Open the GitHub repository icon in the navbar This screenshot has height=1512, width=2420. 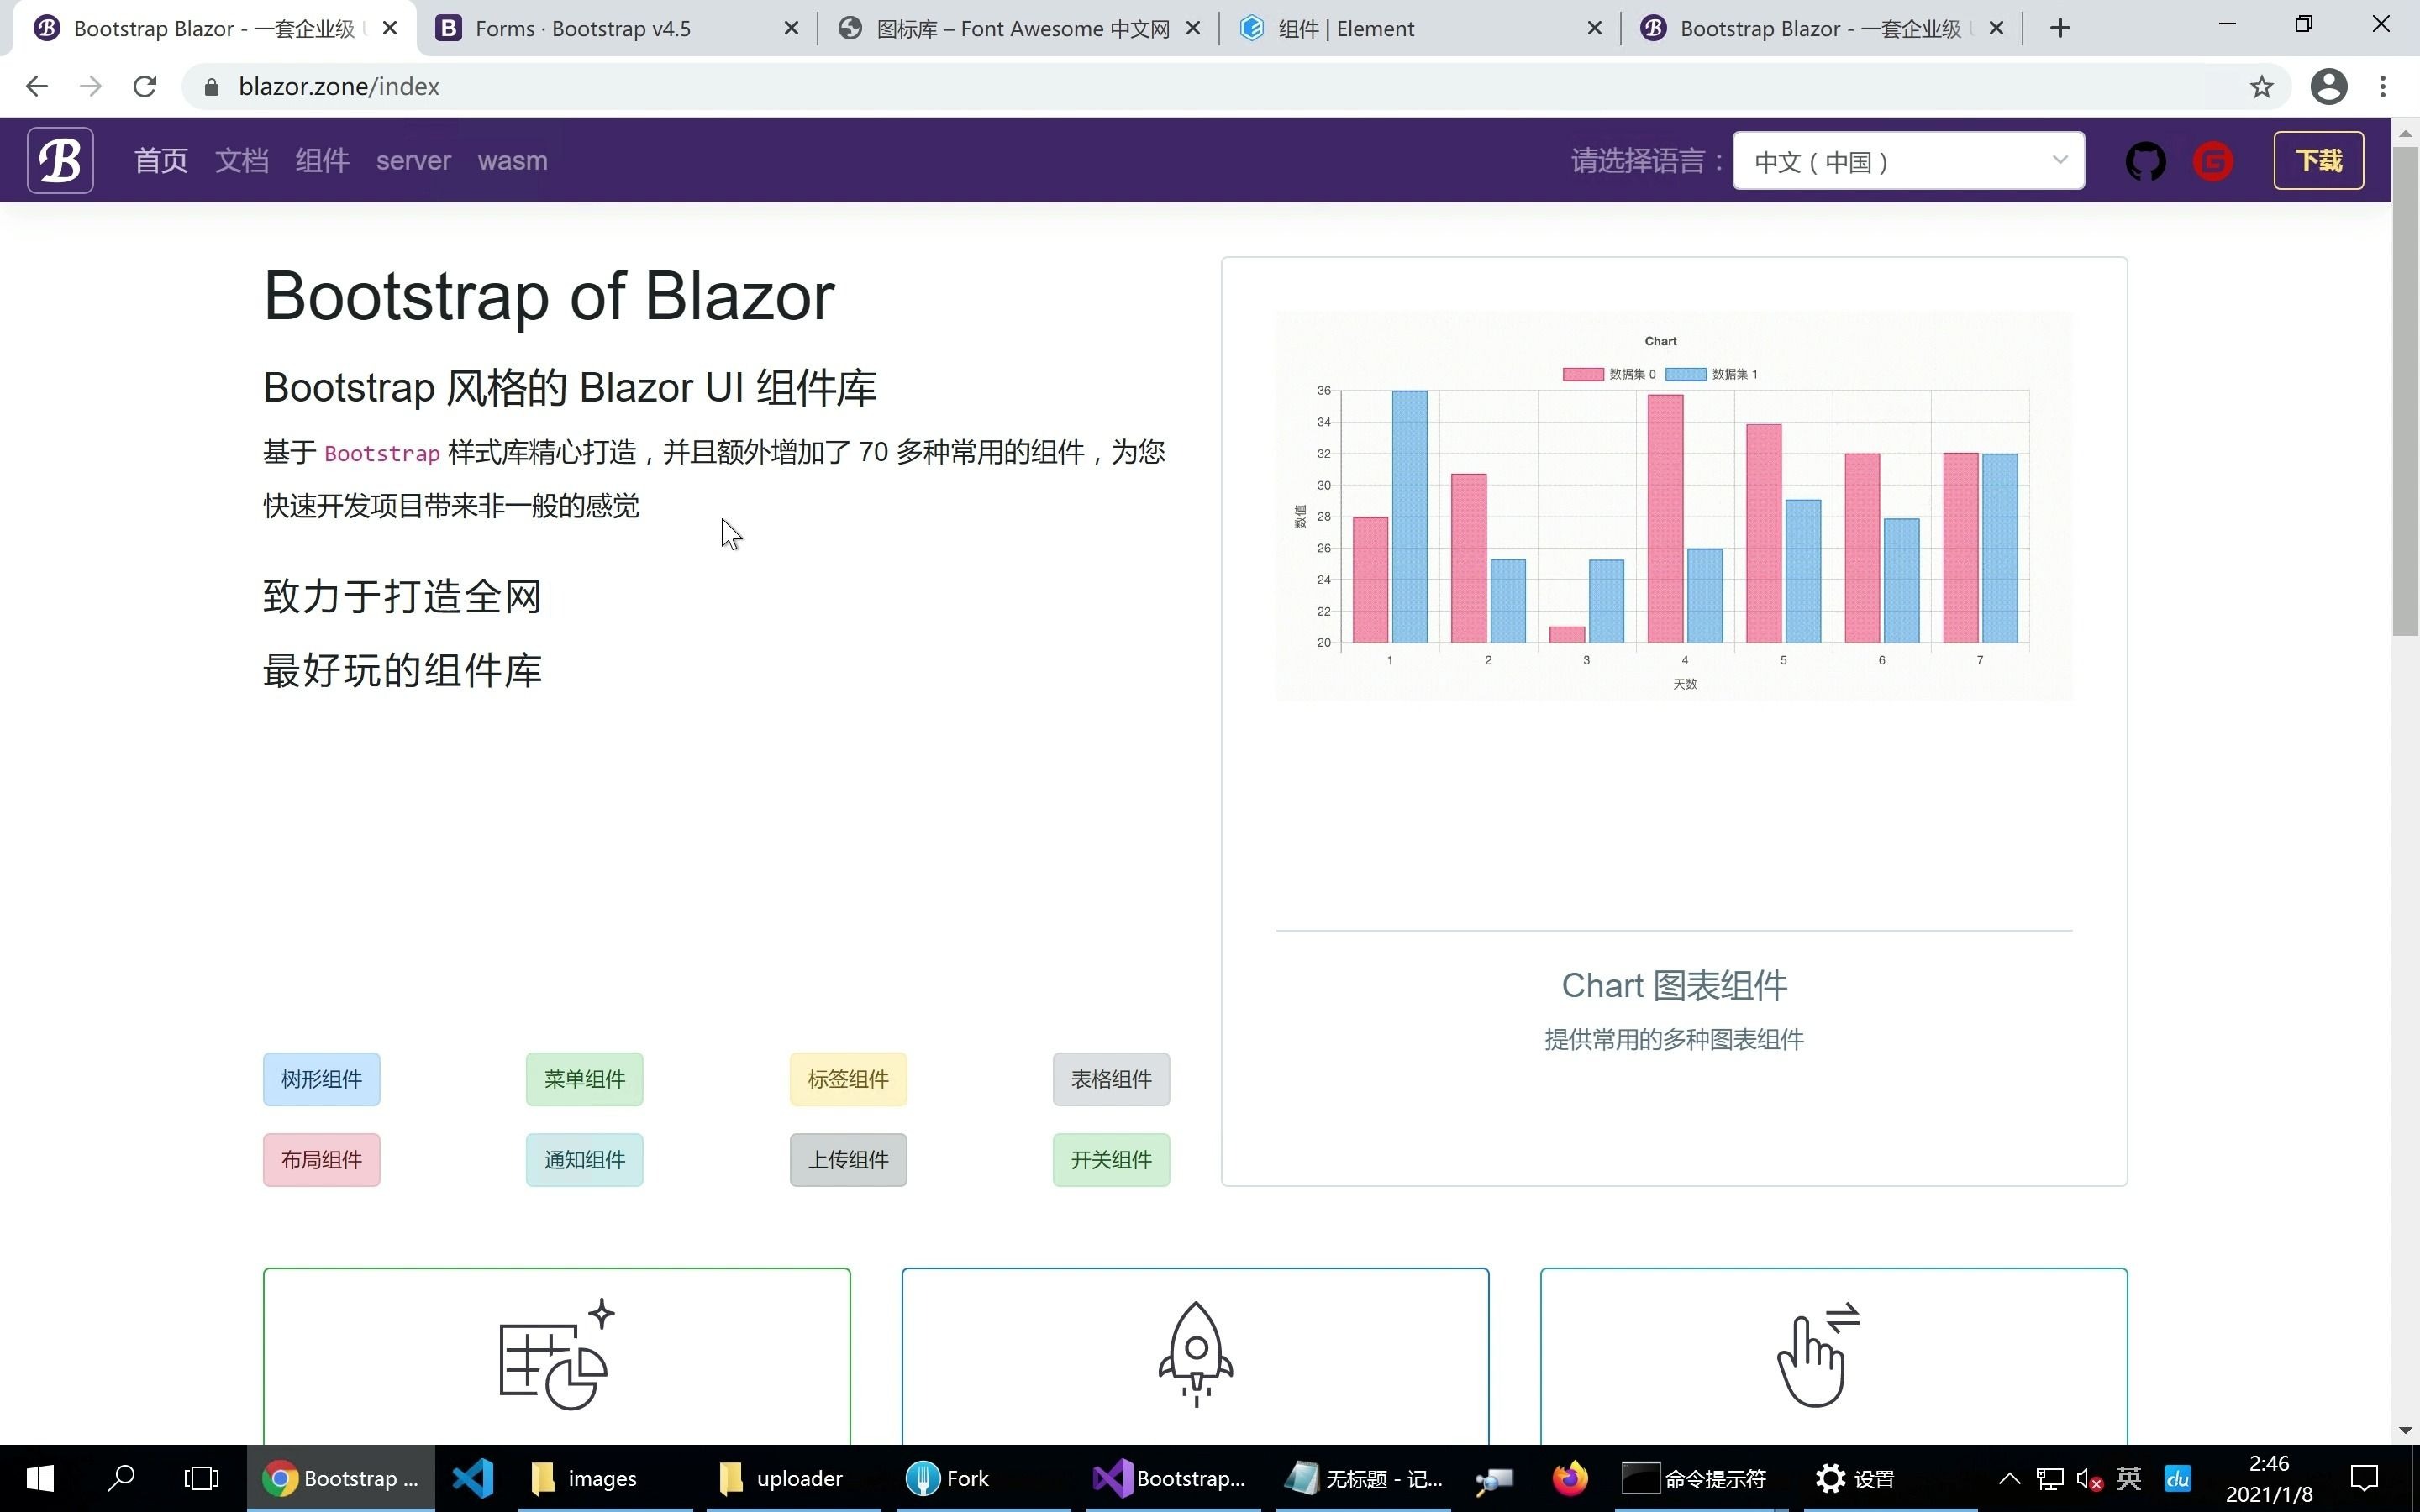[2146, 160]
